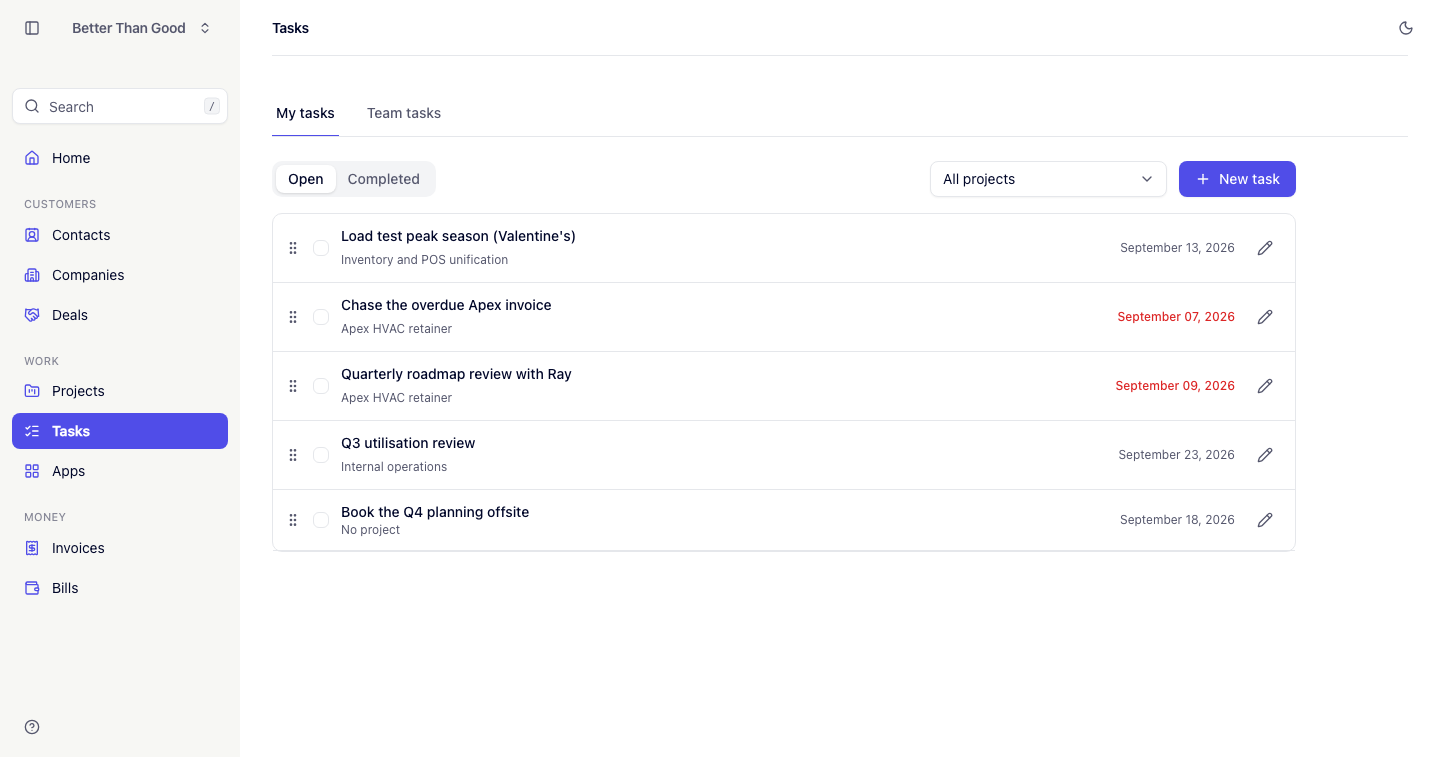Open Apps page
Viewport: 1440px width, 757px height.
tap(120, 471)
